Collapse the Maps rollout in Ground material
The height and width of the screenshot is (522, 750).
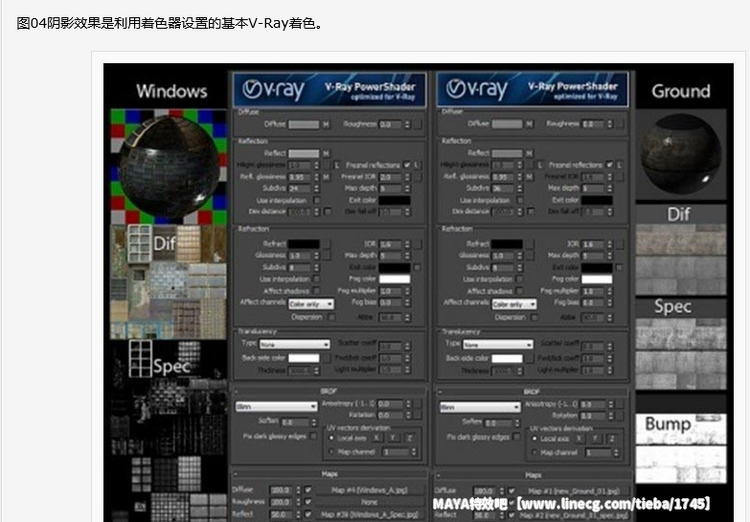click(x=532, y=475)
